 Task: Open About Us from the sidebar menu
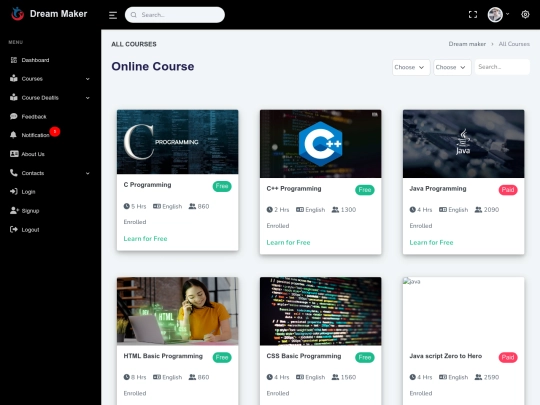tap(33, 154)
